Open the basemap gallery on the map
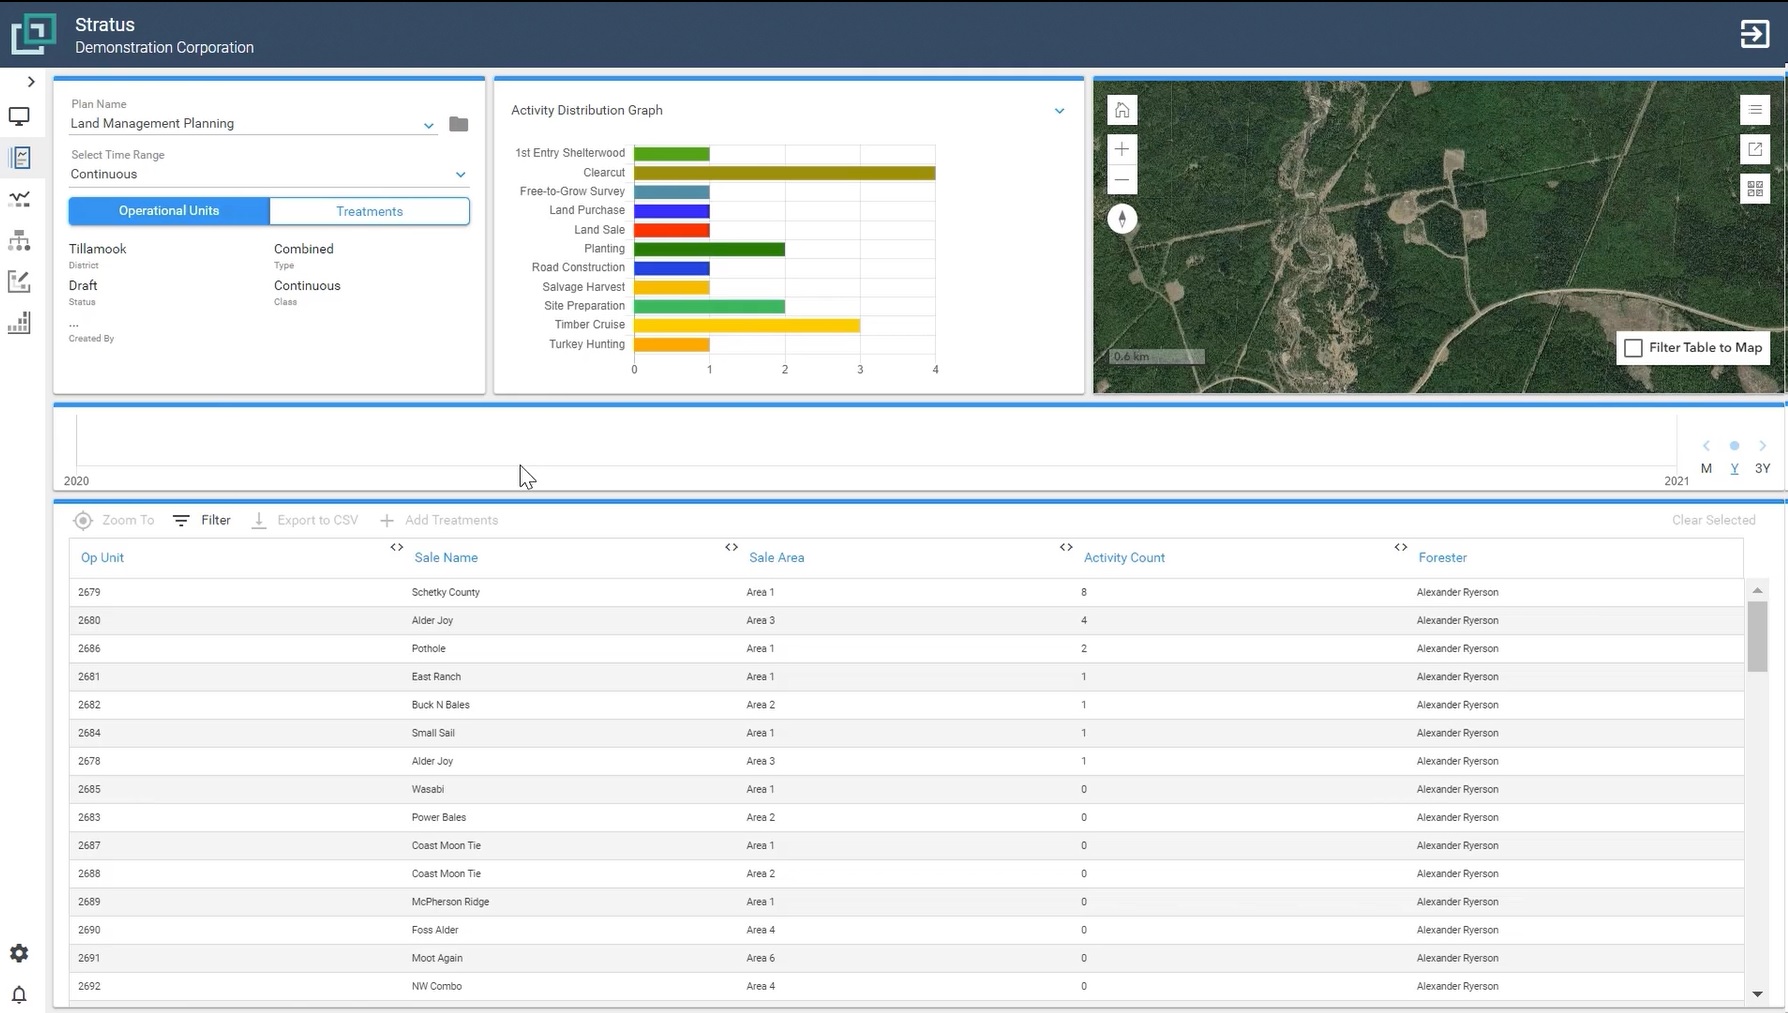Image resolution: width=1788 pixels, height=1013 pixels. [x=1755, y=188]
